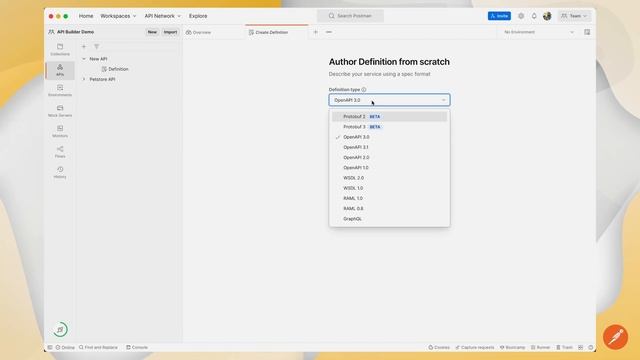640x360 pixels.
Task: Open the Runner
Action: [x=540, y=347]
